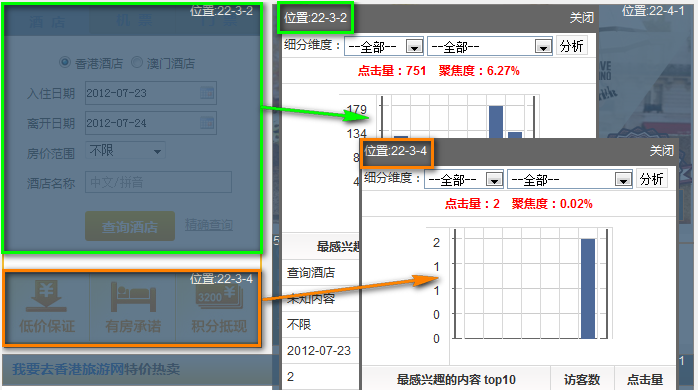
Task: Open calendar icon for 离开日期
Action: pos(207,123)
